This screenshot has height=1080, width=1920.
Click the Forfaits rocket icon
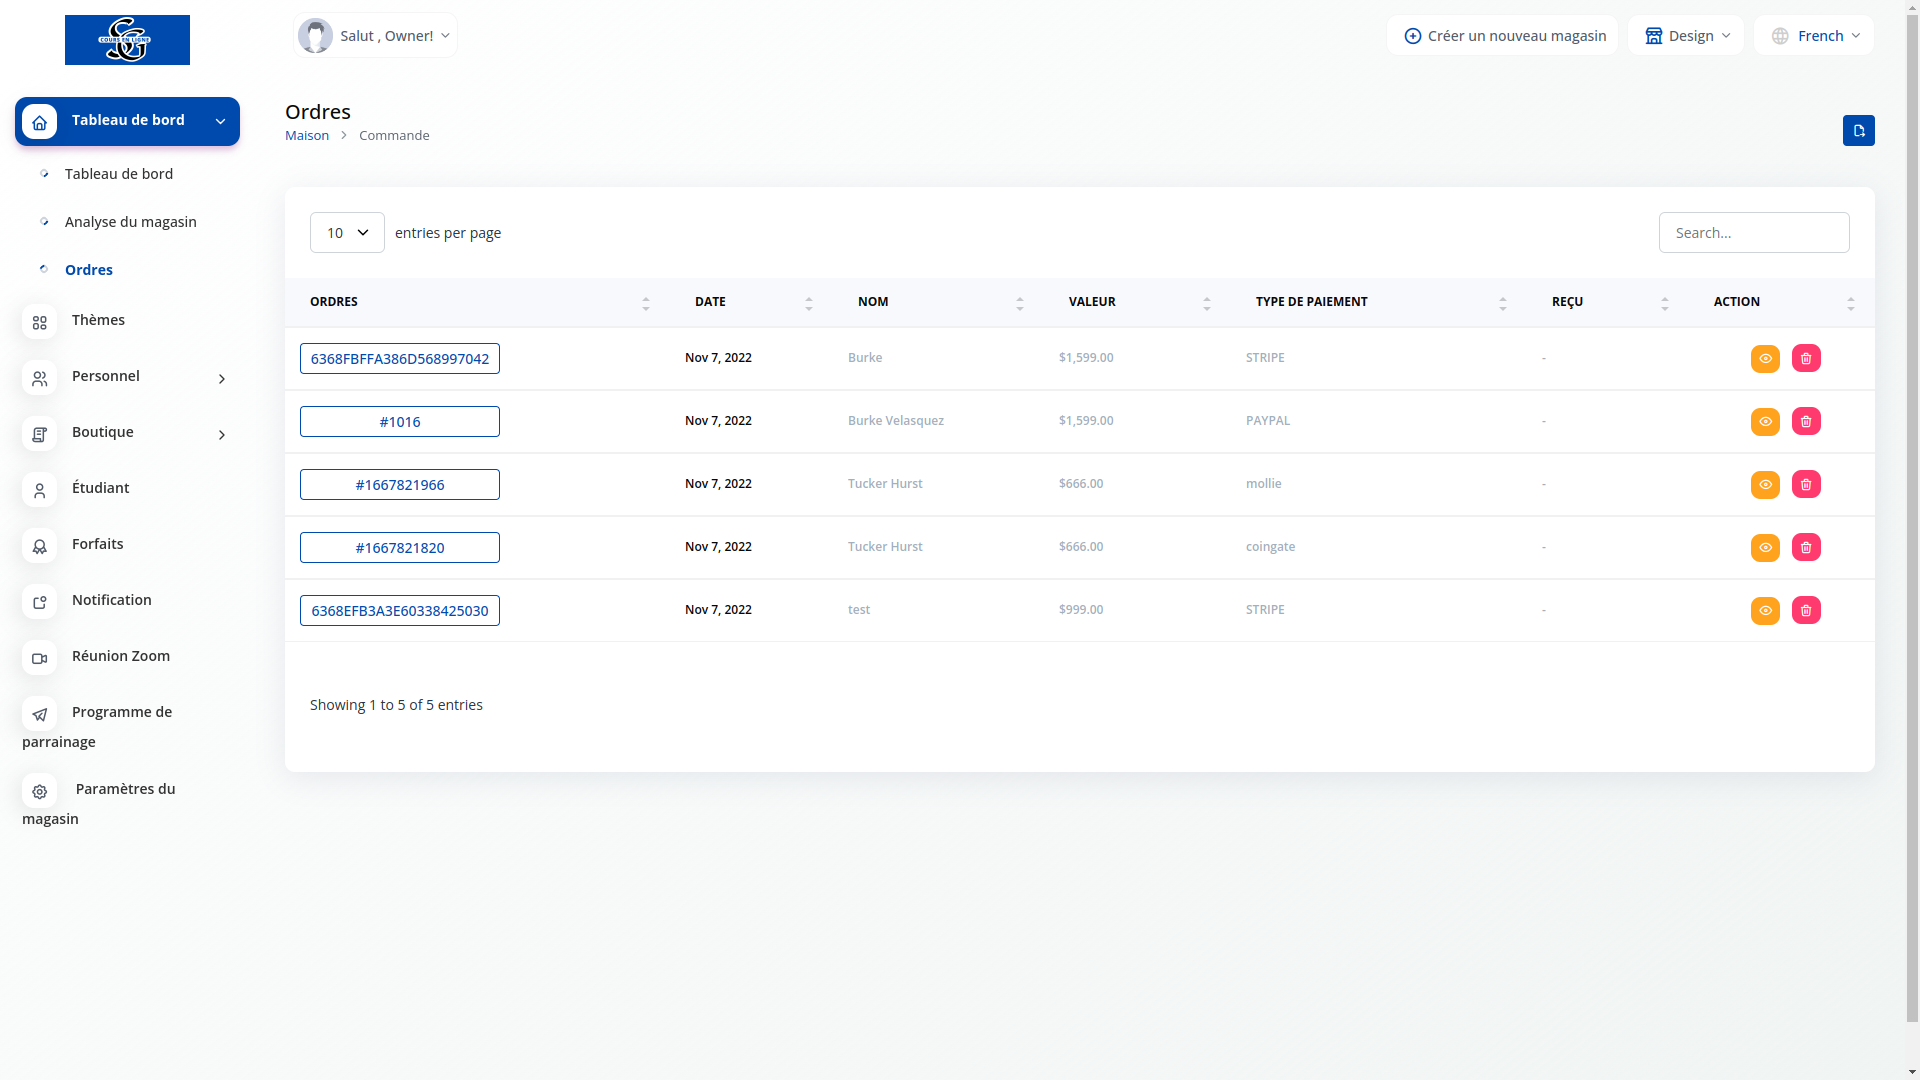[39, 546]
